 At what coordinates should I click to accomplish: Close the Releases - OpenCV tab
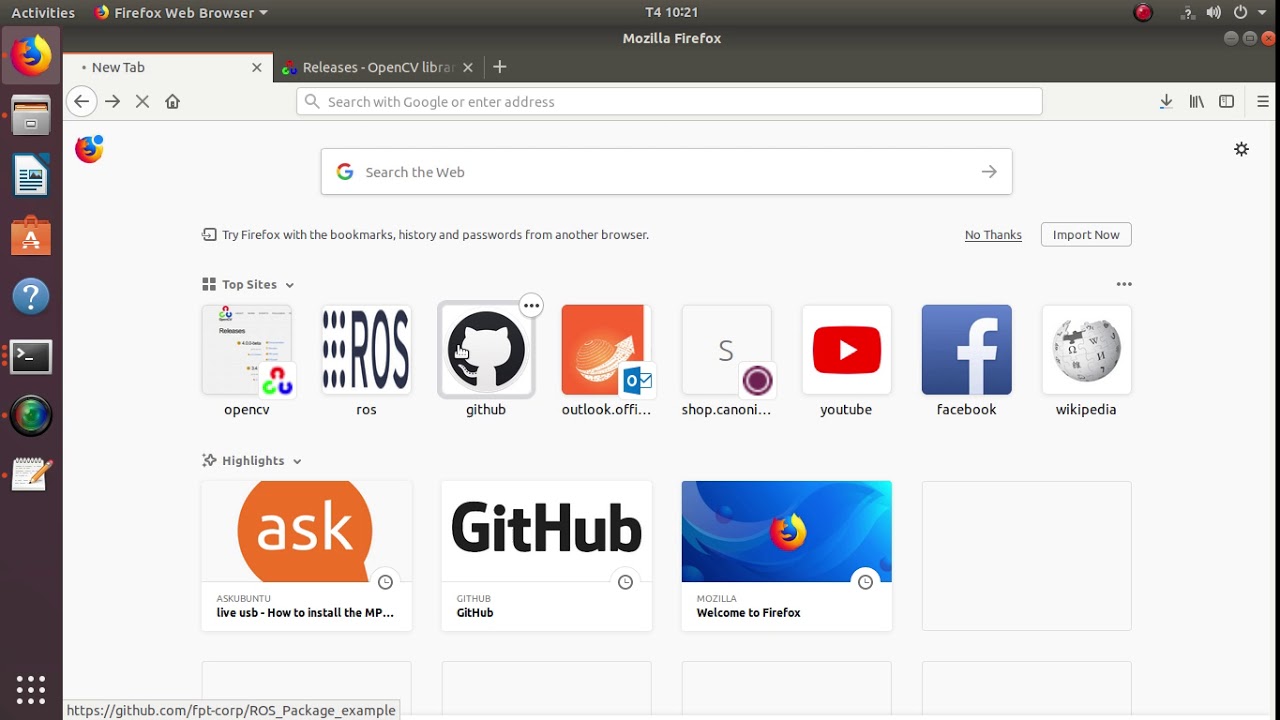(467, 67)
